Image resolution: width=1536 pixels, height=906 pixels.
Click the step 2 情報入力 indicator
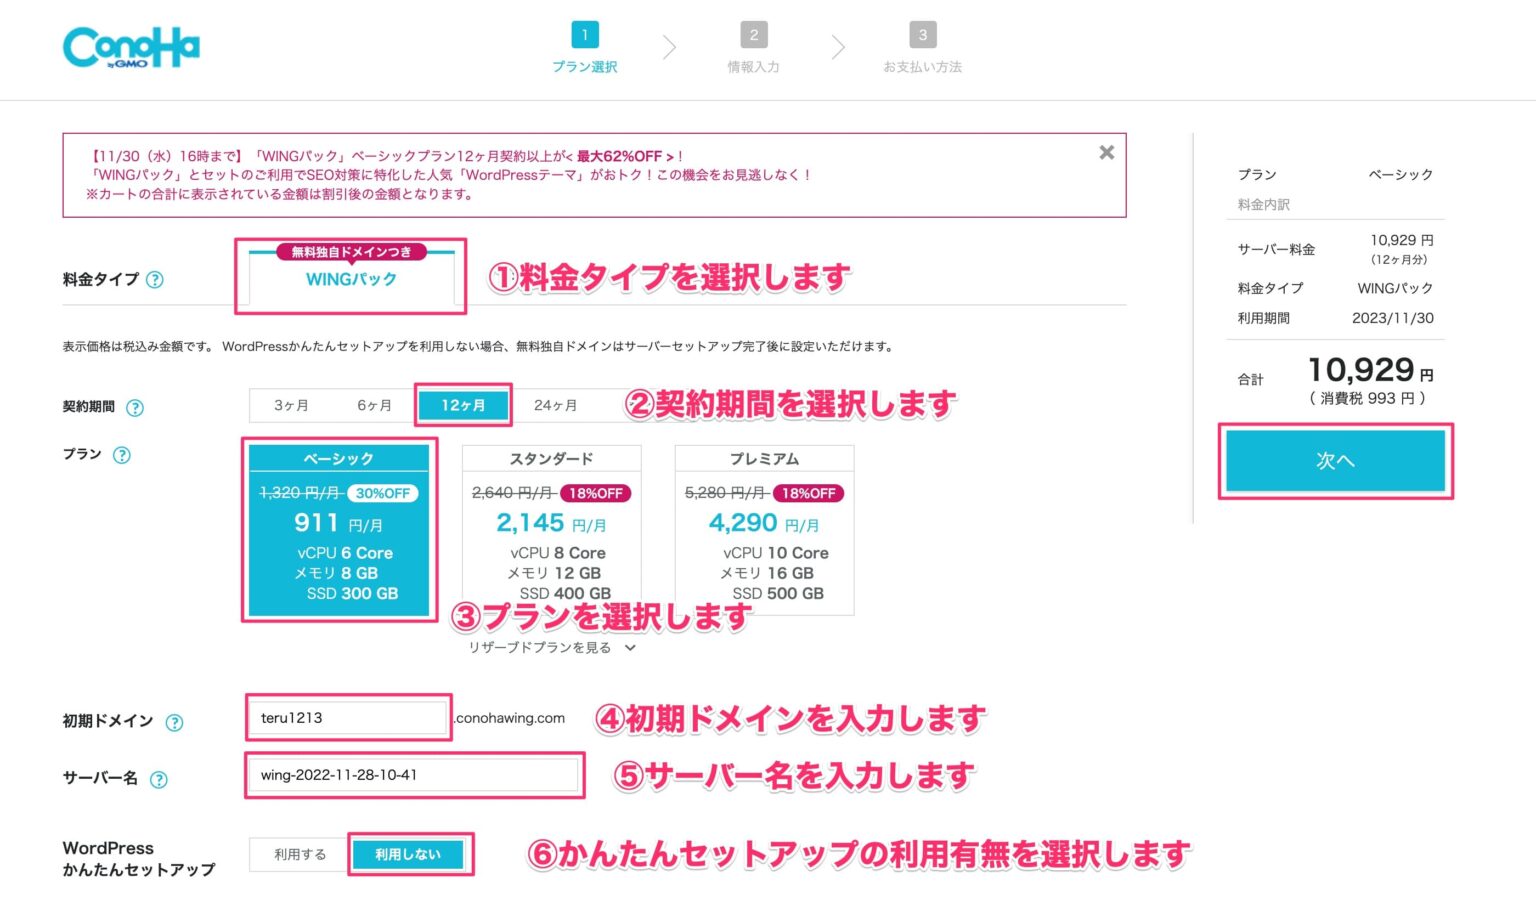click(753, 45)
